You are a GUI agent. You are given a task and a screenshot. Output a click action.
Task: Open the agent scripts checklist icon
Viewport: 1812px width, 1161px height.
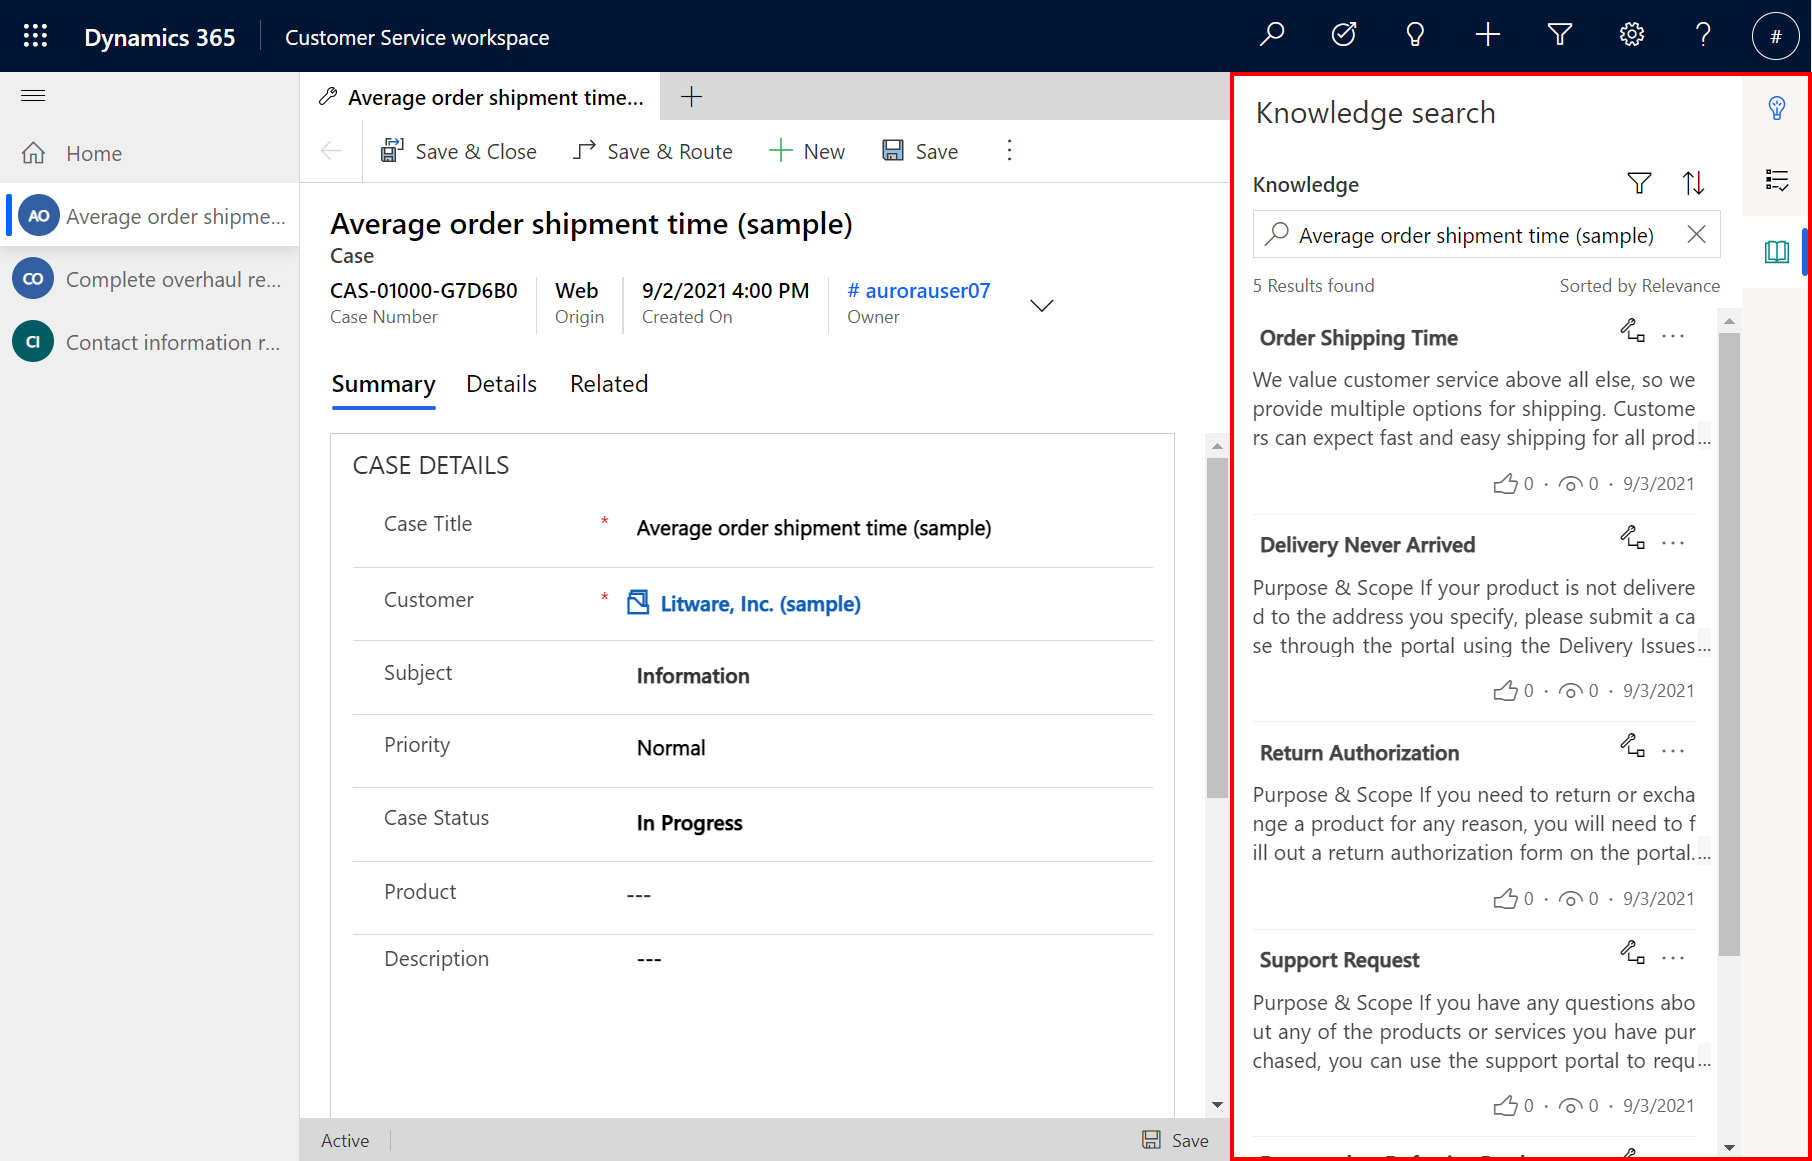tap(1777, 180)
